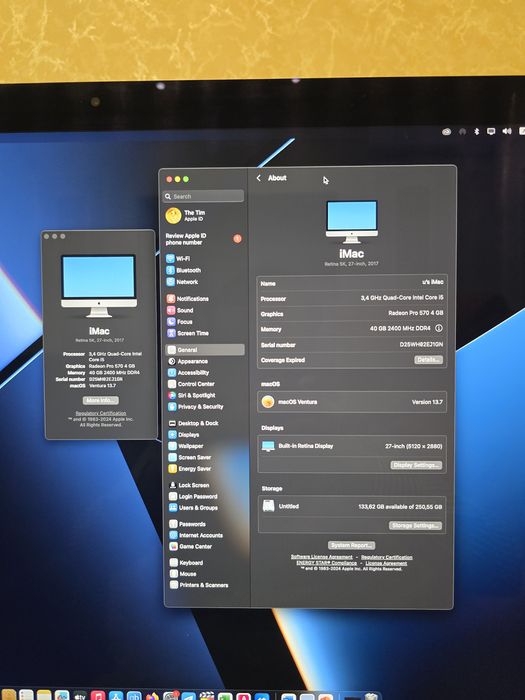Open Regulatory Certification link in small About window
This screenshot has height=700, width=525.
[101, 413]
